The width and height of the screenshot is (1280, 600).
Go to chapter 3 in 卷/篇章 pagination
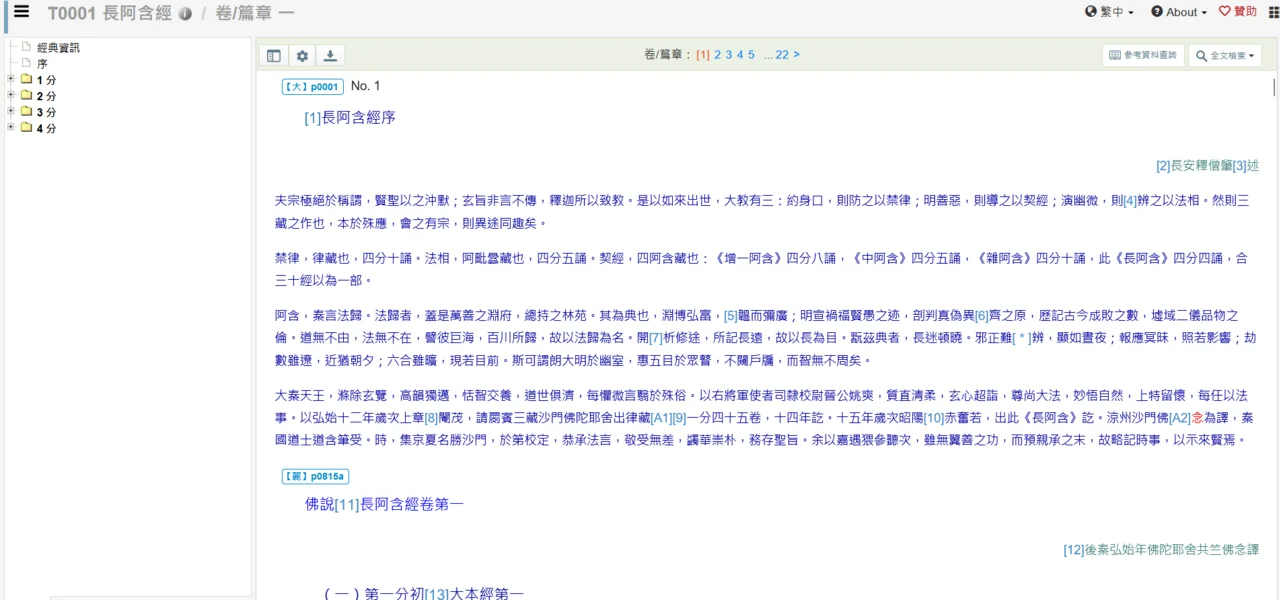tap(727, 54)
